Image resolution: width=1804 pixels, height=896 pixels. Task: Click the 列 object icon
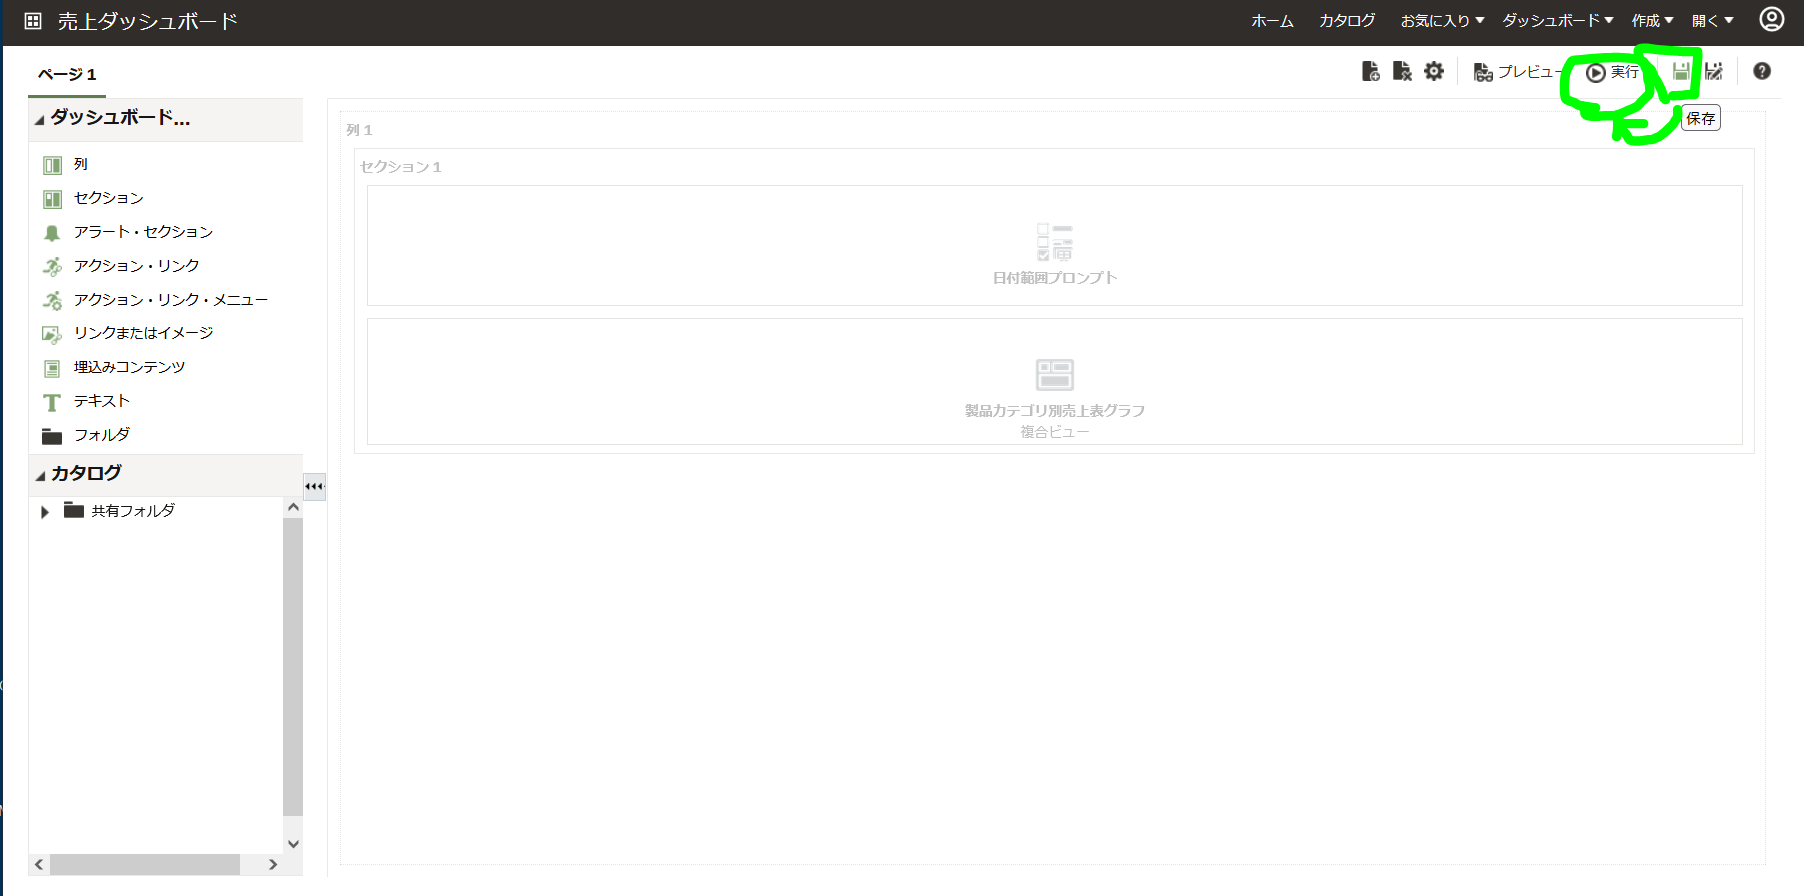[x=52, y=165]
